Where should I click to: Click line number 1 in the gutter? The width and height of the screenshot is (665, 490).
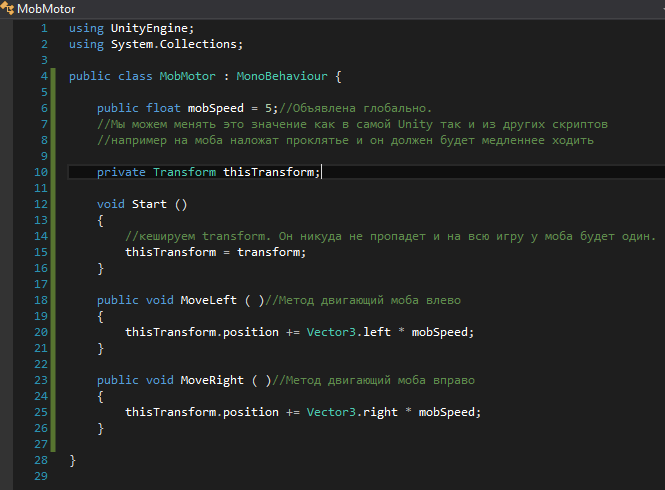(44, 28)
